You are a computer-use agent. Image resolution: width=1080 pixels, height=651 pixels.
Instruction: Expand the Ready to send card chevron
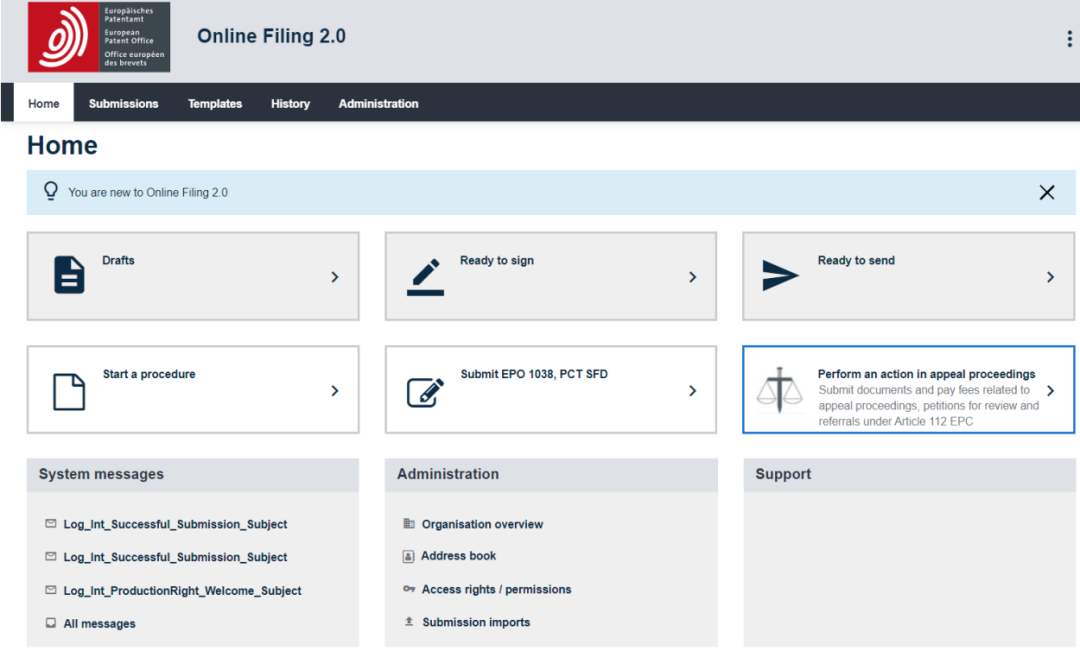[1050, 277]
